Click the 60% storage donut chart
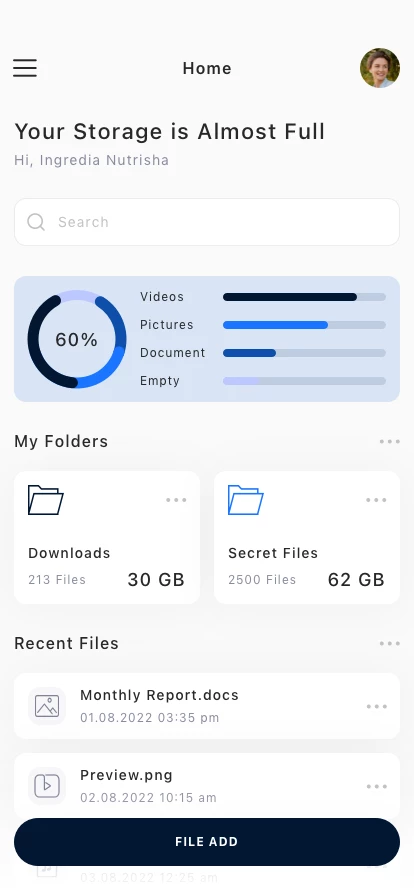The width and height of the screenshot is (414, 896). coord(77,339)
